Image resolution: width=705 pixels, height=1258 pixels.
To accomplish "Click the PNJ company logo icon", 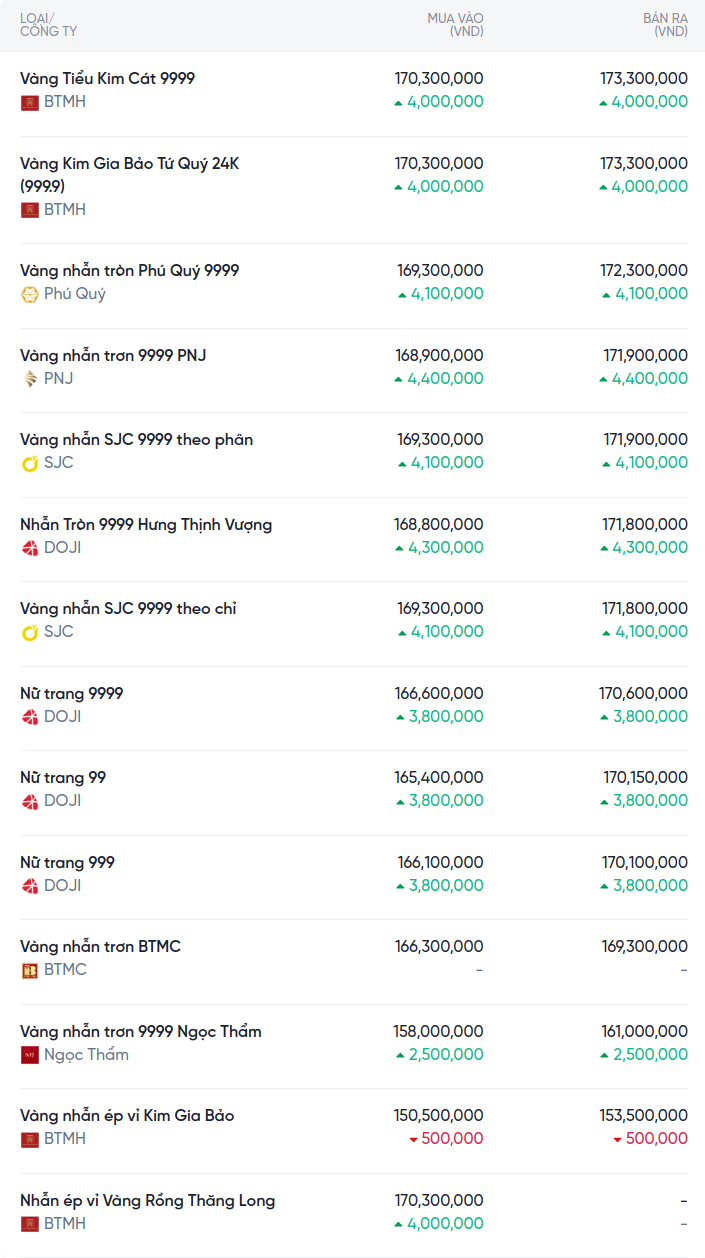I will point(30,379).
